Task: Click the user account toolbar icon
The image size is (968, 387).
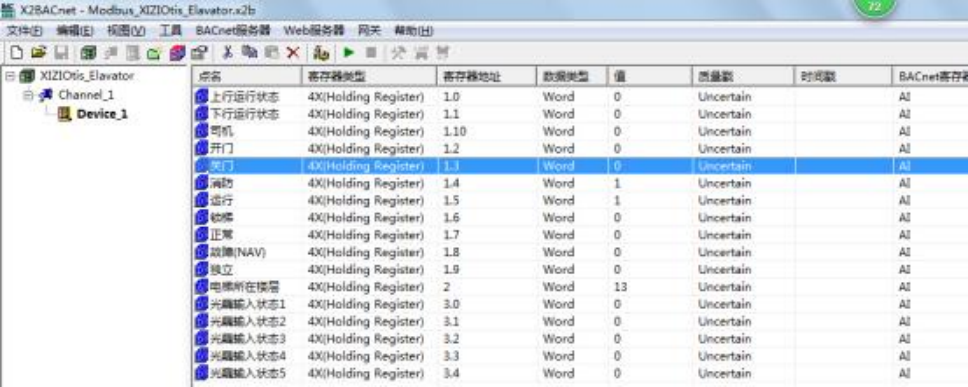Action: click(x=321, y=53)
